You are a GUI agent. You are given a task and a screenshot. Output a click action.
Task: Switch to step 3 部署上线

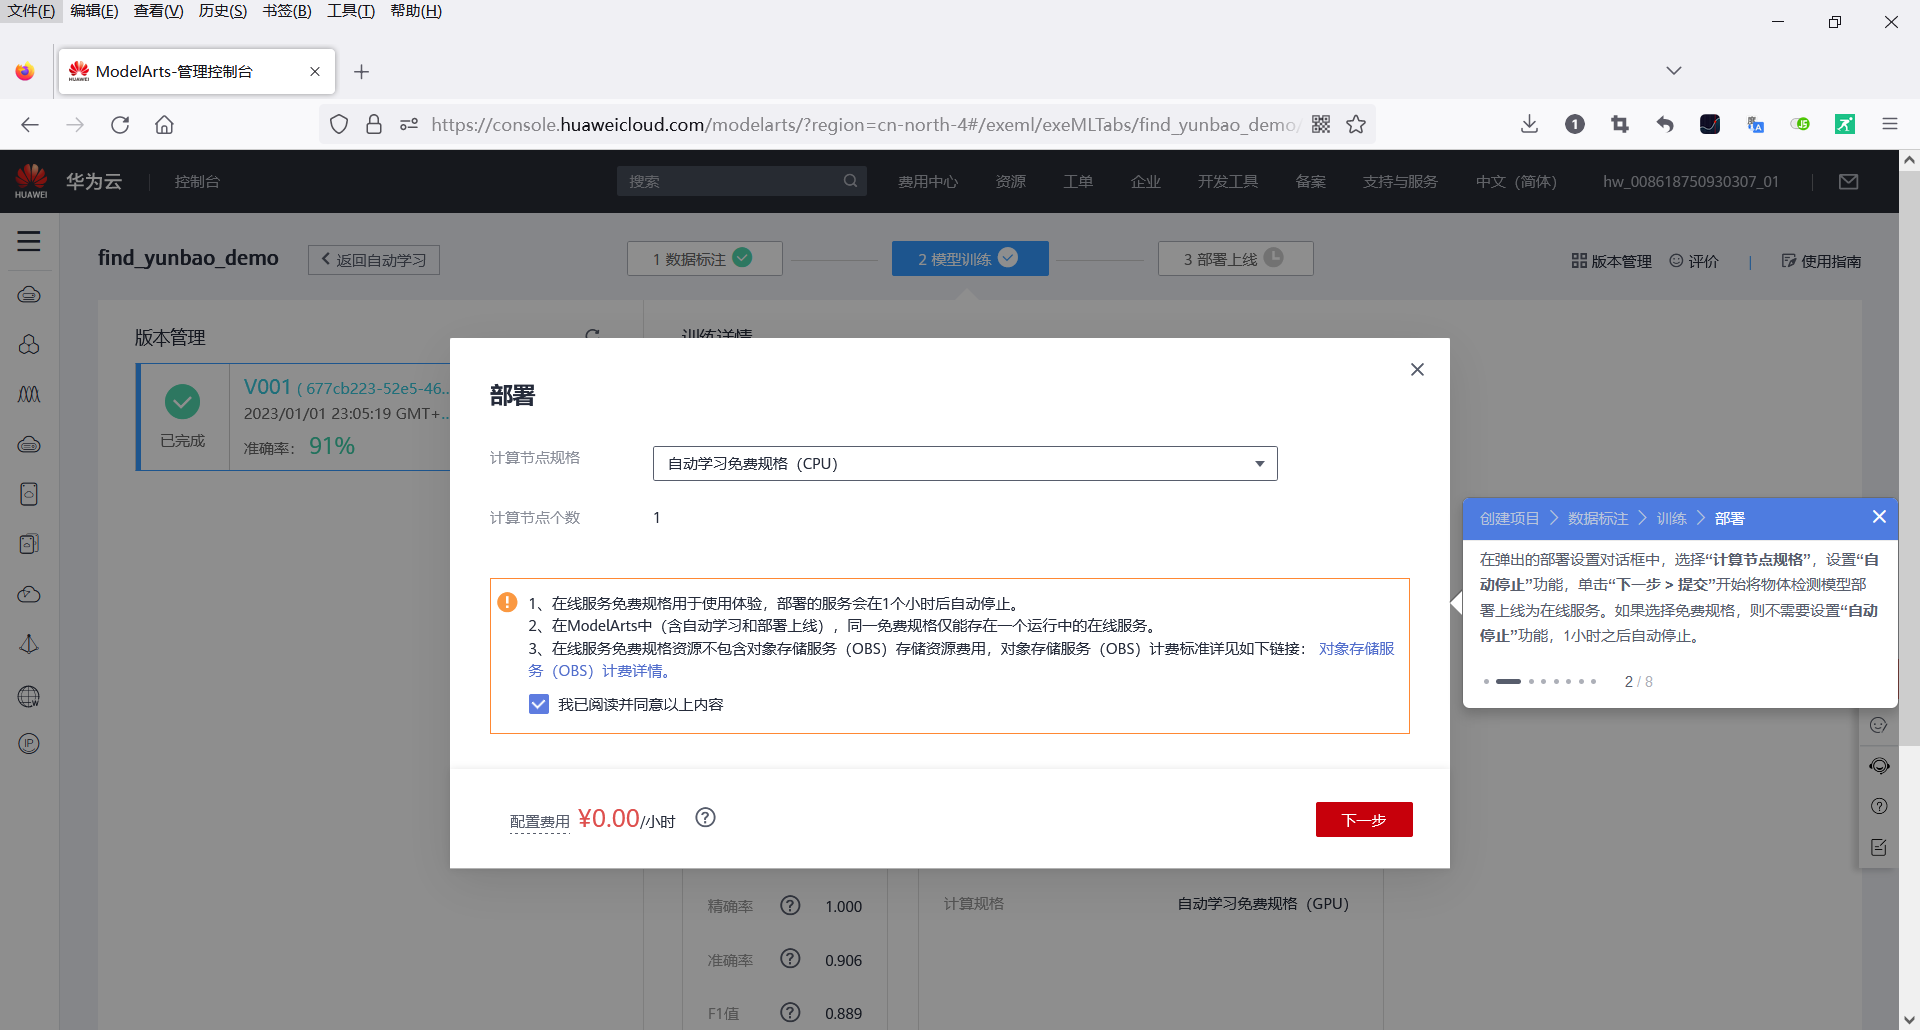1235,258
